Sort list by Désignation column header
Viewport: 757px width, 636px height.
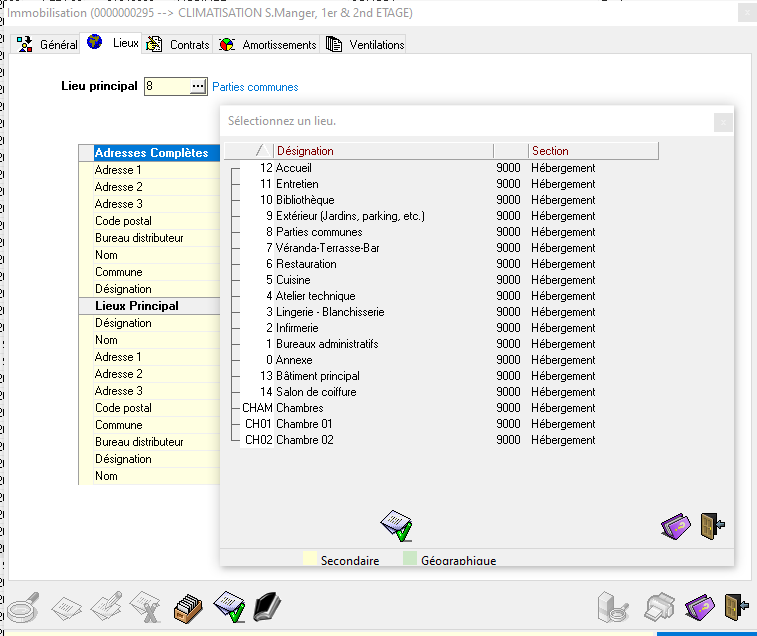pos(382,151)
